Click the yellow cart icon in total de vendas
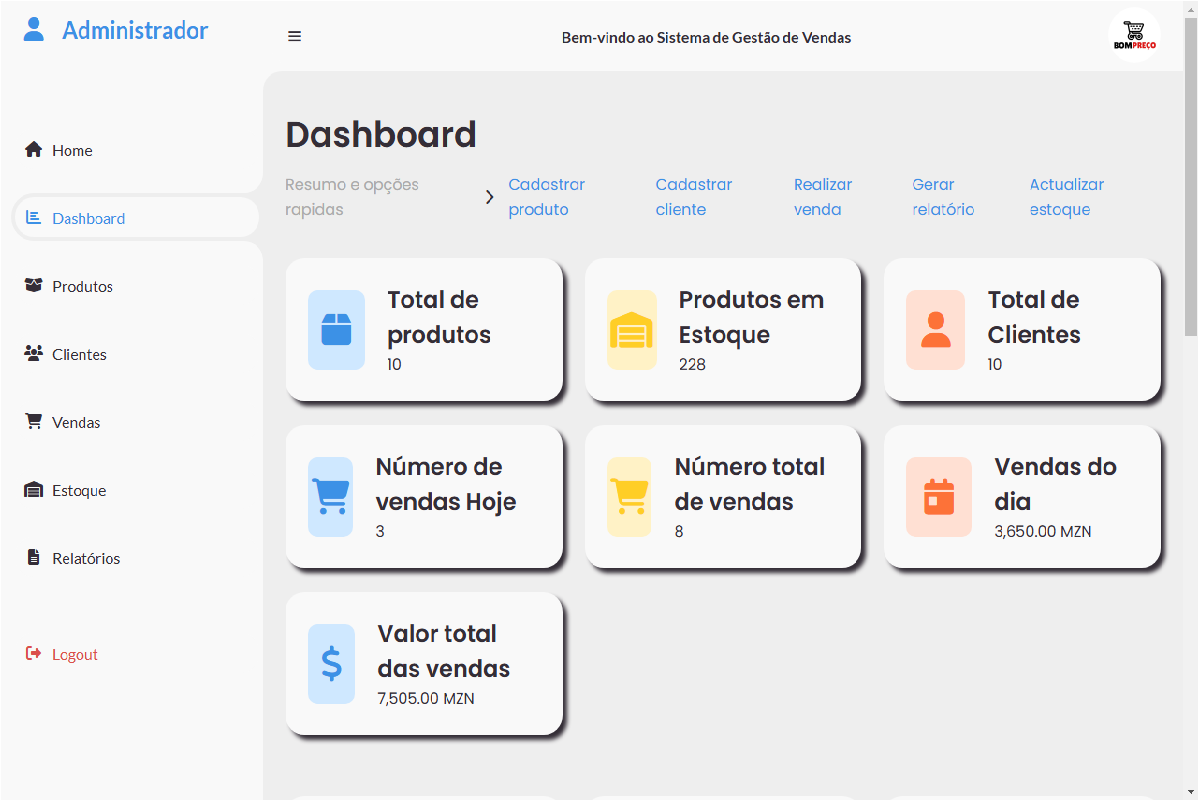Viewport: 1198px width, 800px height. (x=629, y=497)
